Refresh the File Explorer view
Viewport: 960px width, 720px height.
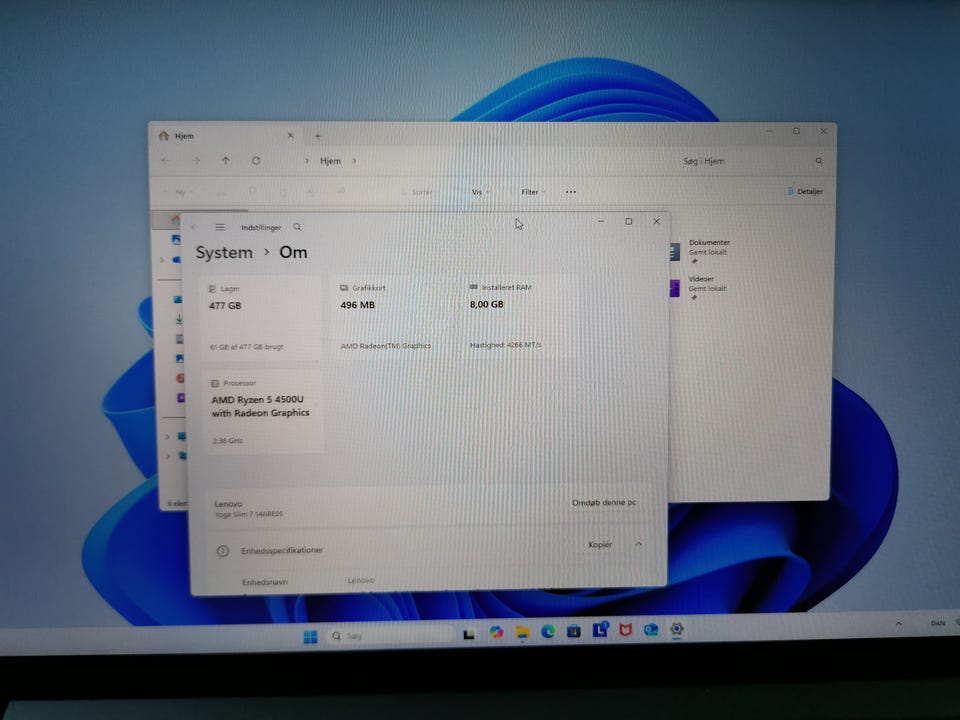(256, 160)
